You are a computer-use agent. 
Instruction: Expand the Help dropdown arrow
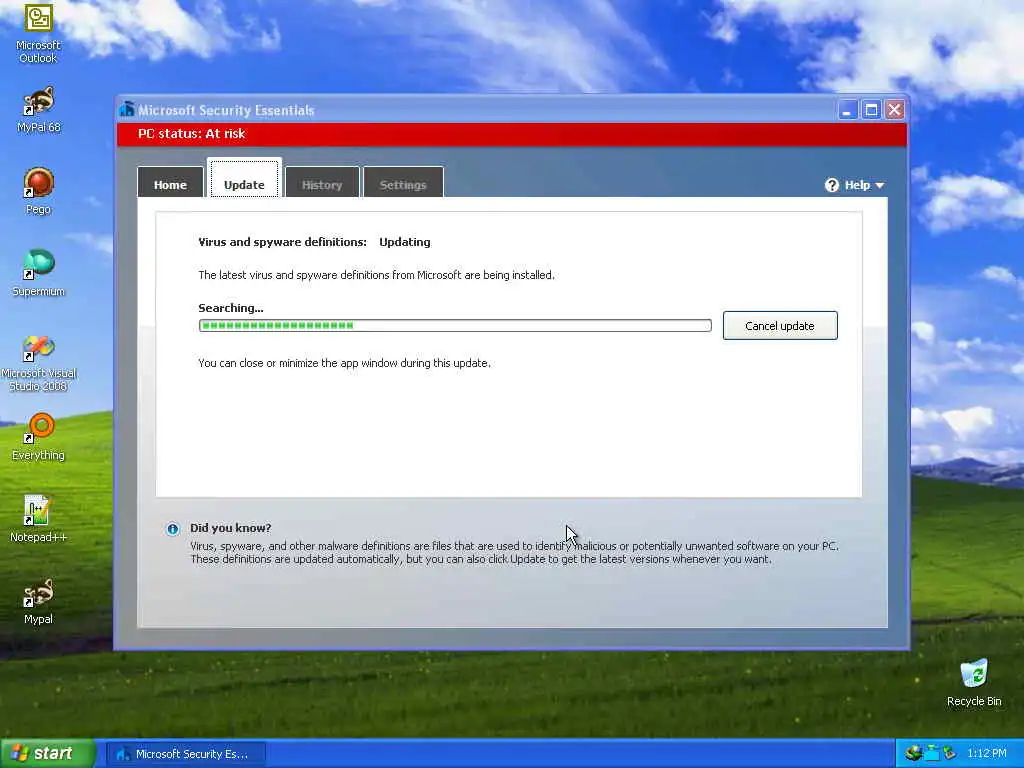(880, 186)
